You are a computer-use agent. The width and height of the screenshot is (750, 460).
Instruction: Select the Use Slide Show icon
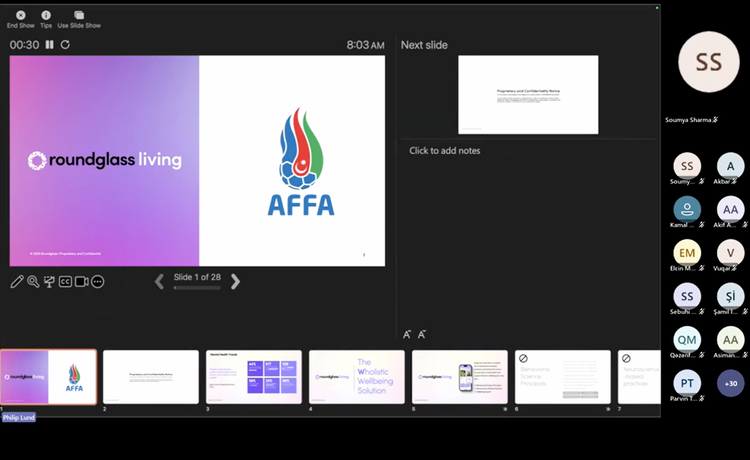pyautogui.click(x=79, y=15)
